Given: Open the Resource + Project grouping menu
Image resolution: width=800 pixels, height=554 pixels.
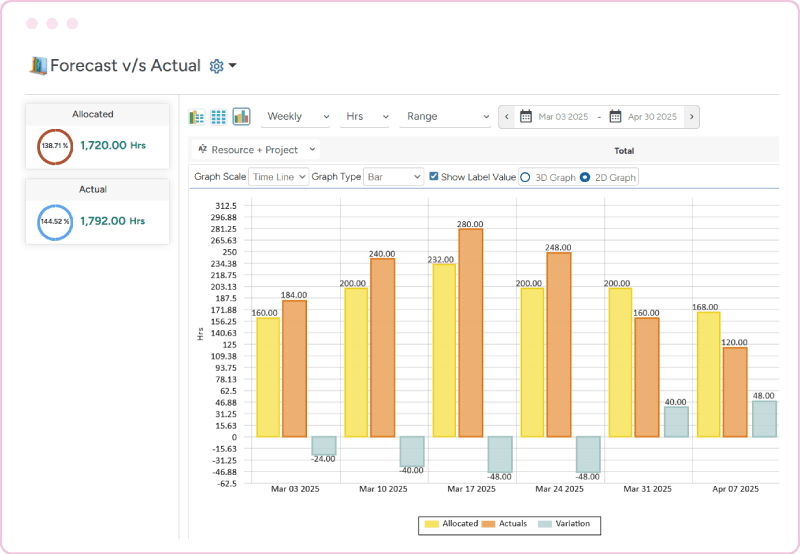Looking at the screenshot, I should coord(256,149).
